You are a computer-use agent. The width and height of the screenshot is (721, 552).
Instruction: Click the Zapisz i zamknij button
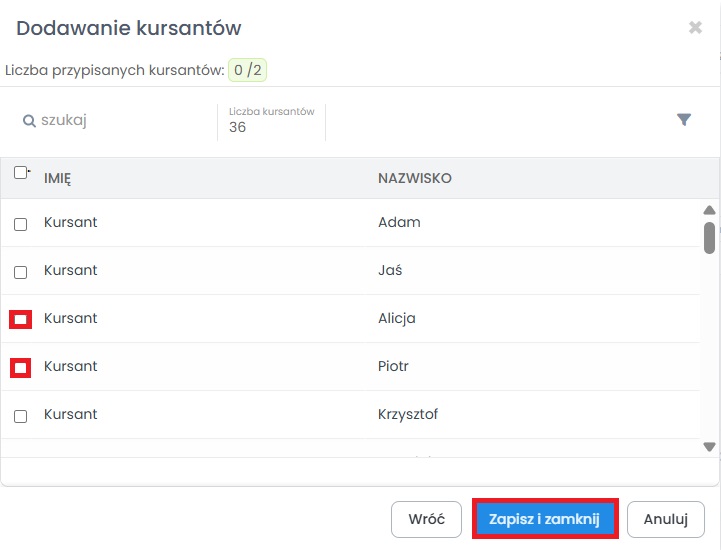(x=545, y=519)
